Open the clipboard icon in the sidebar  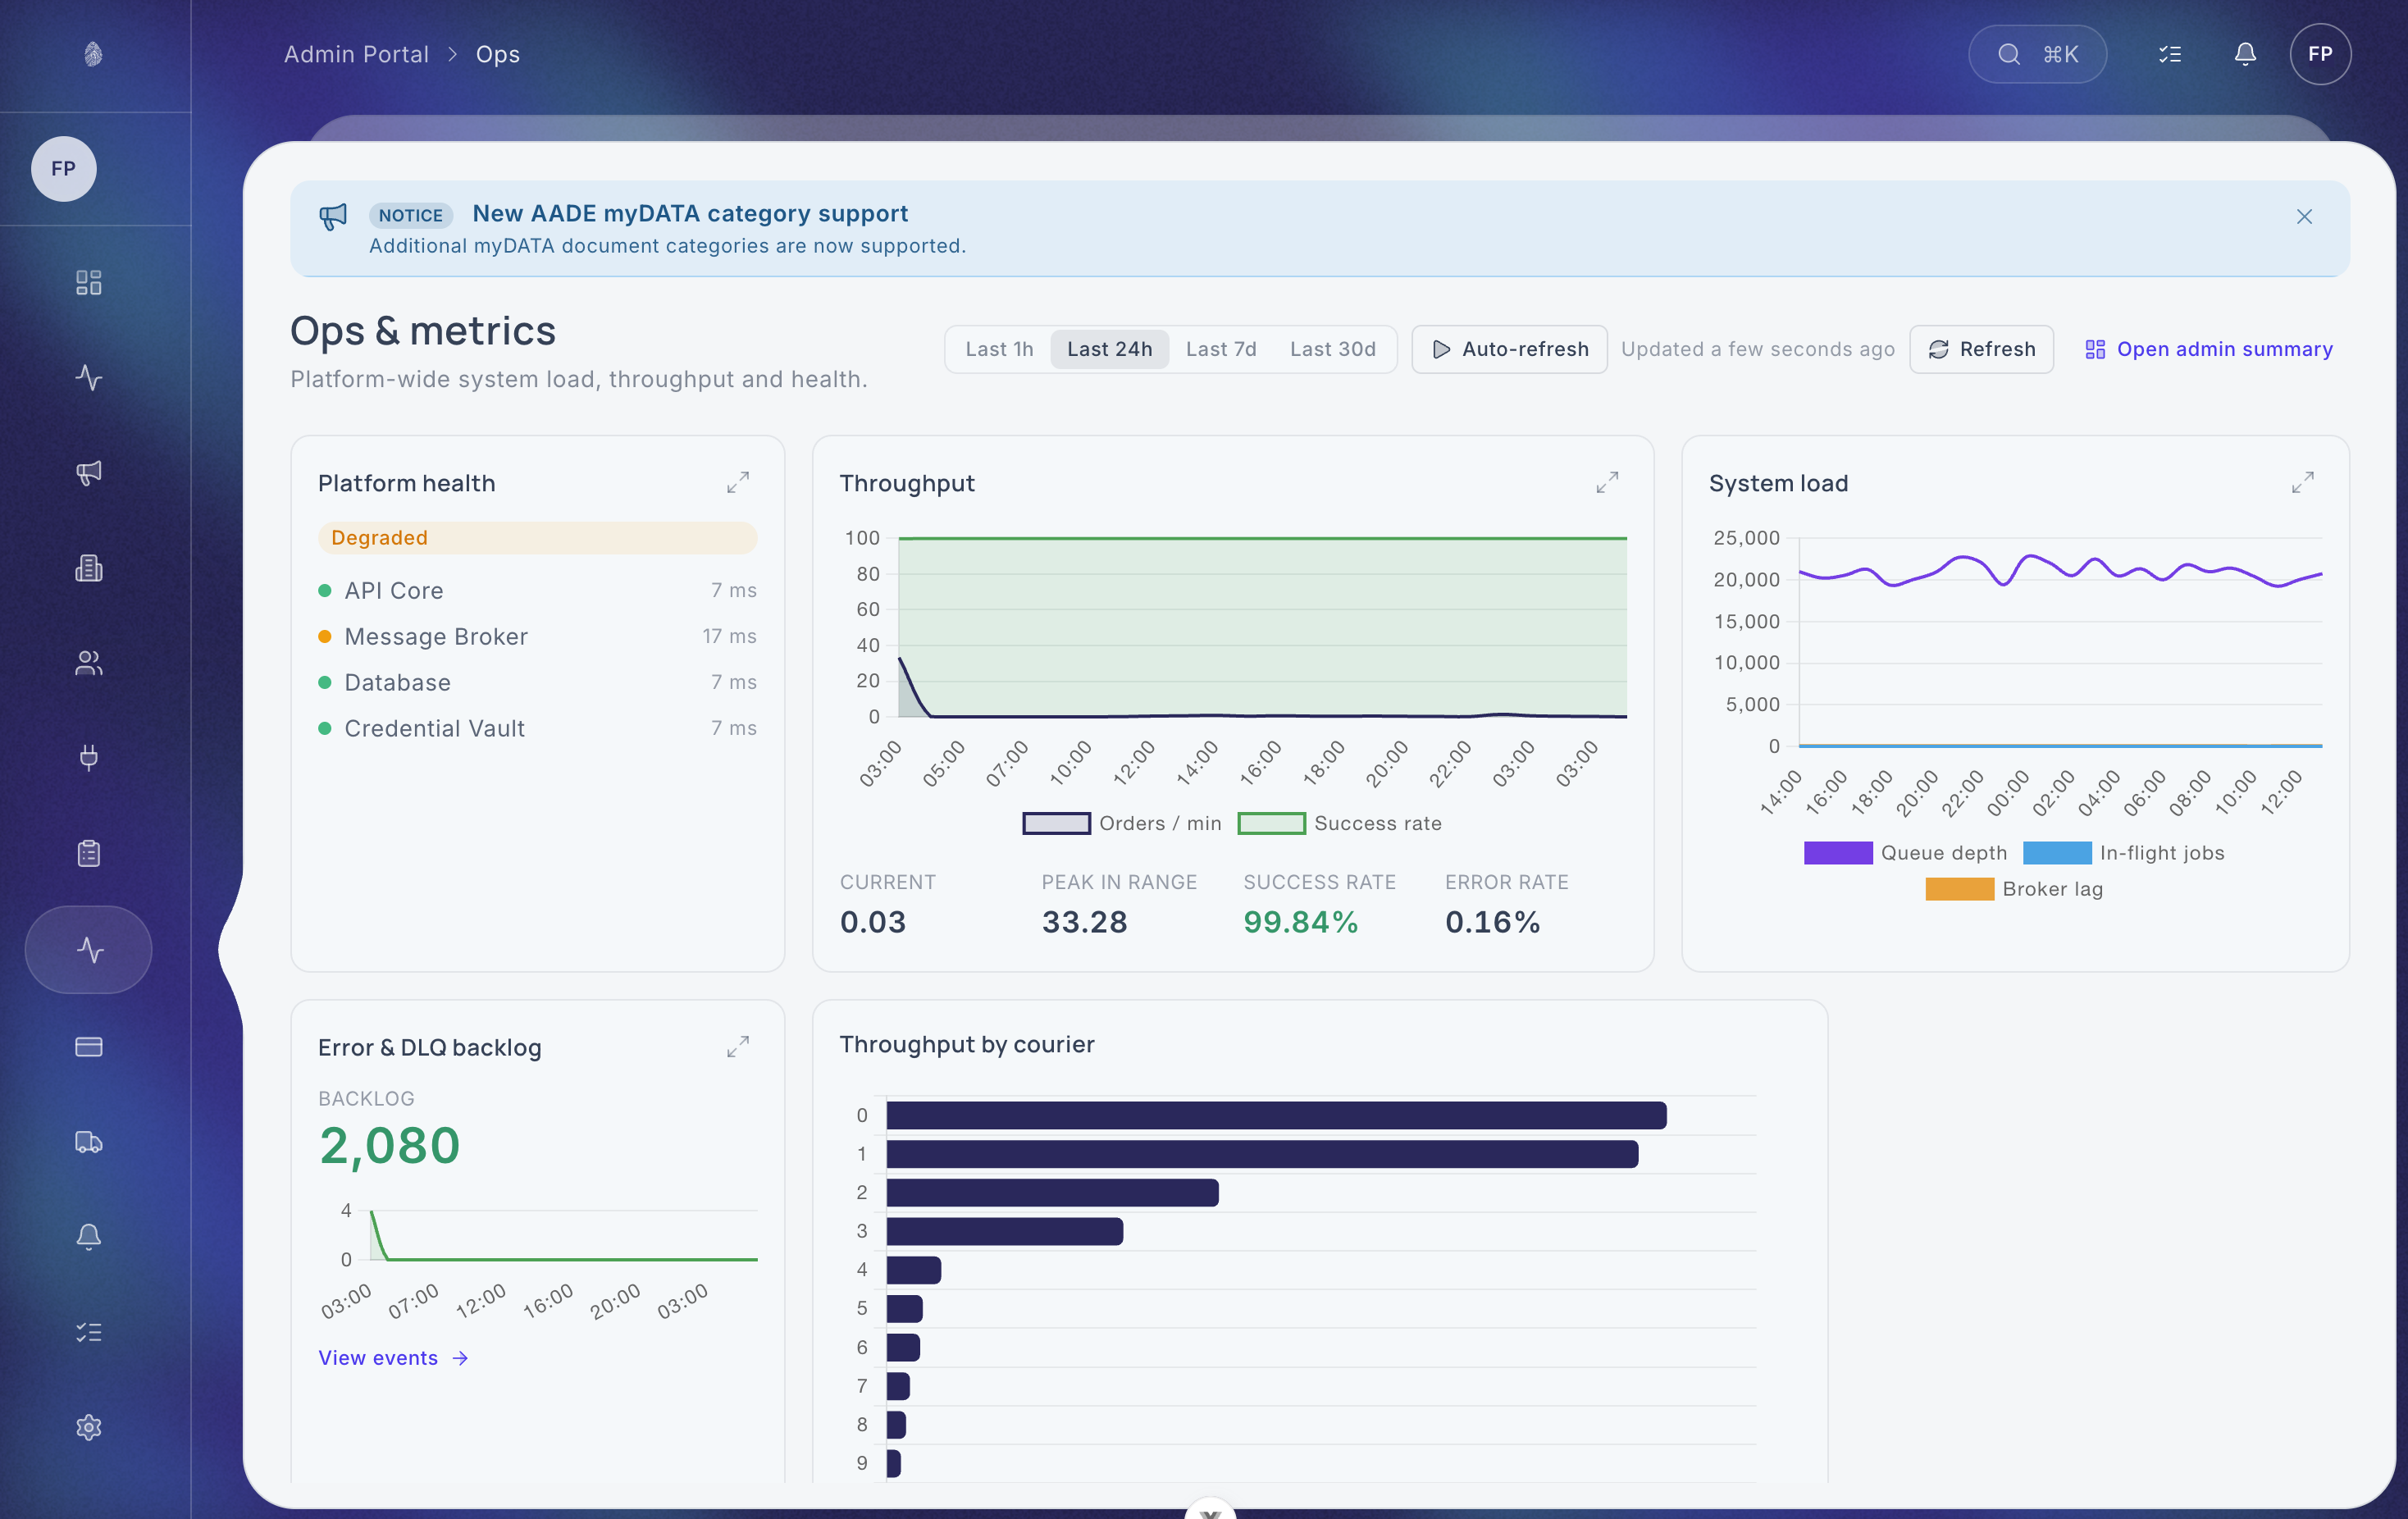click(89, 853)
